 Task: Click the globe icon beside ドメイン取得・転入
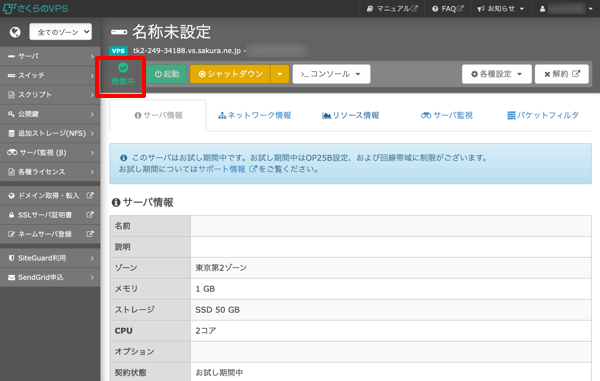coord(11,195)
